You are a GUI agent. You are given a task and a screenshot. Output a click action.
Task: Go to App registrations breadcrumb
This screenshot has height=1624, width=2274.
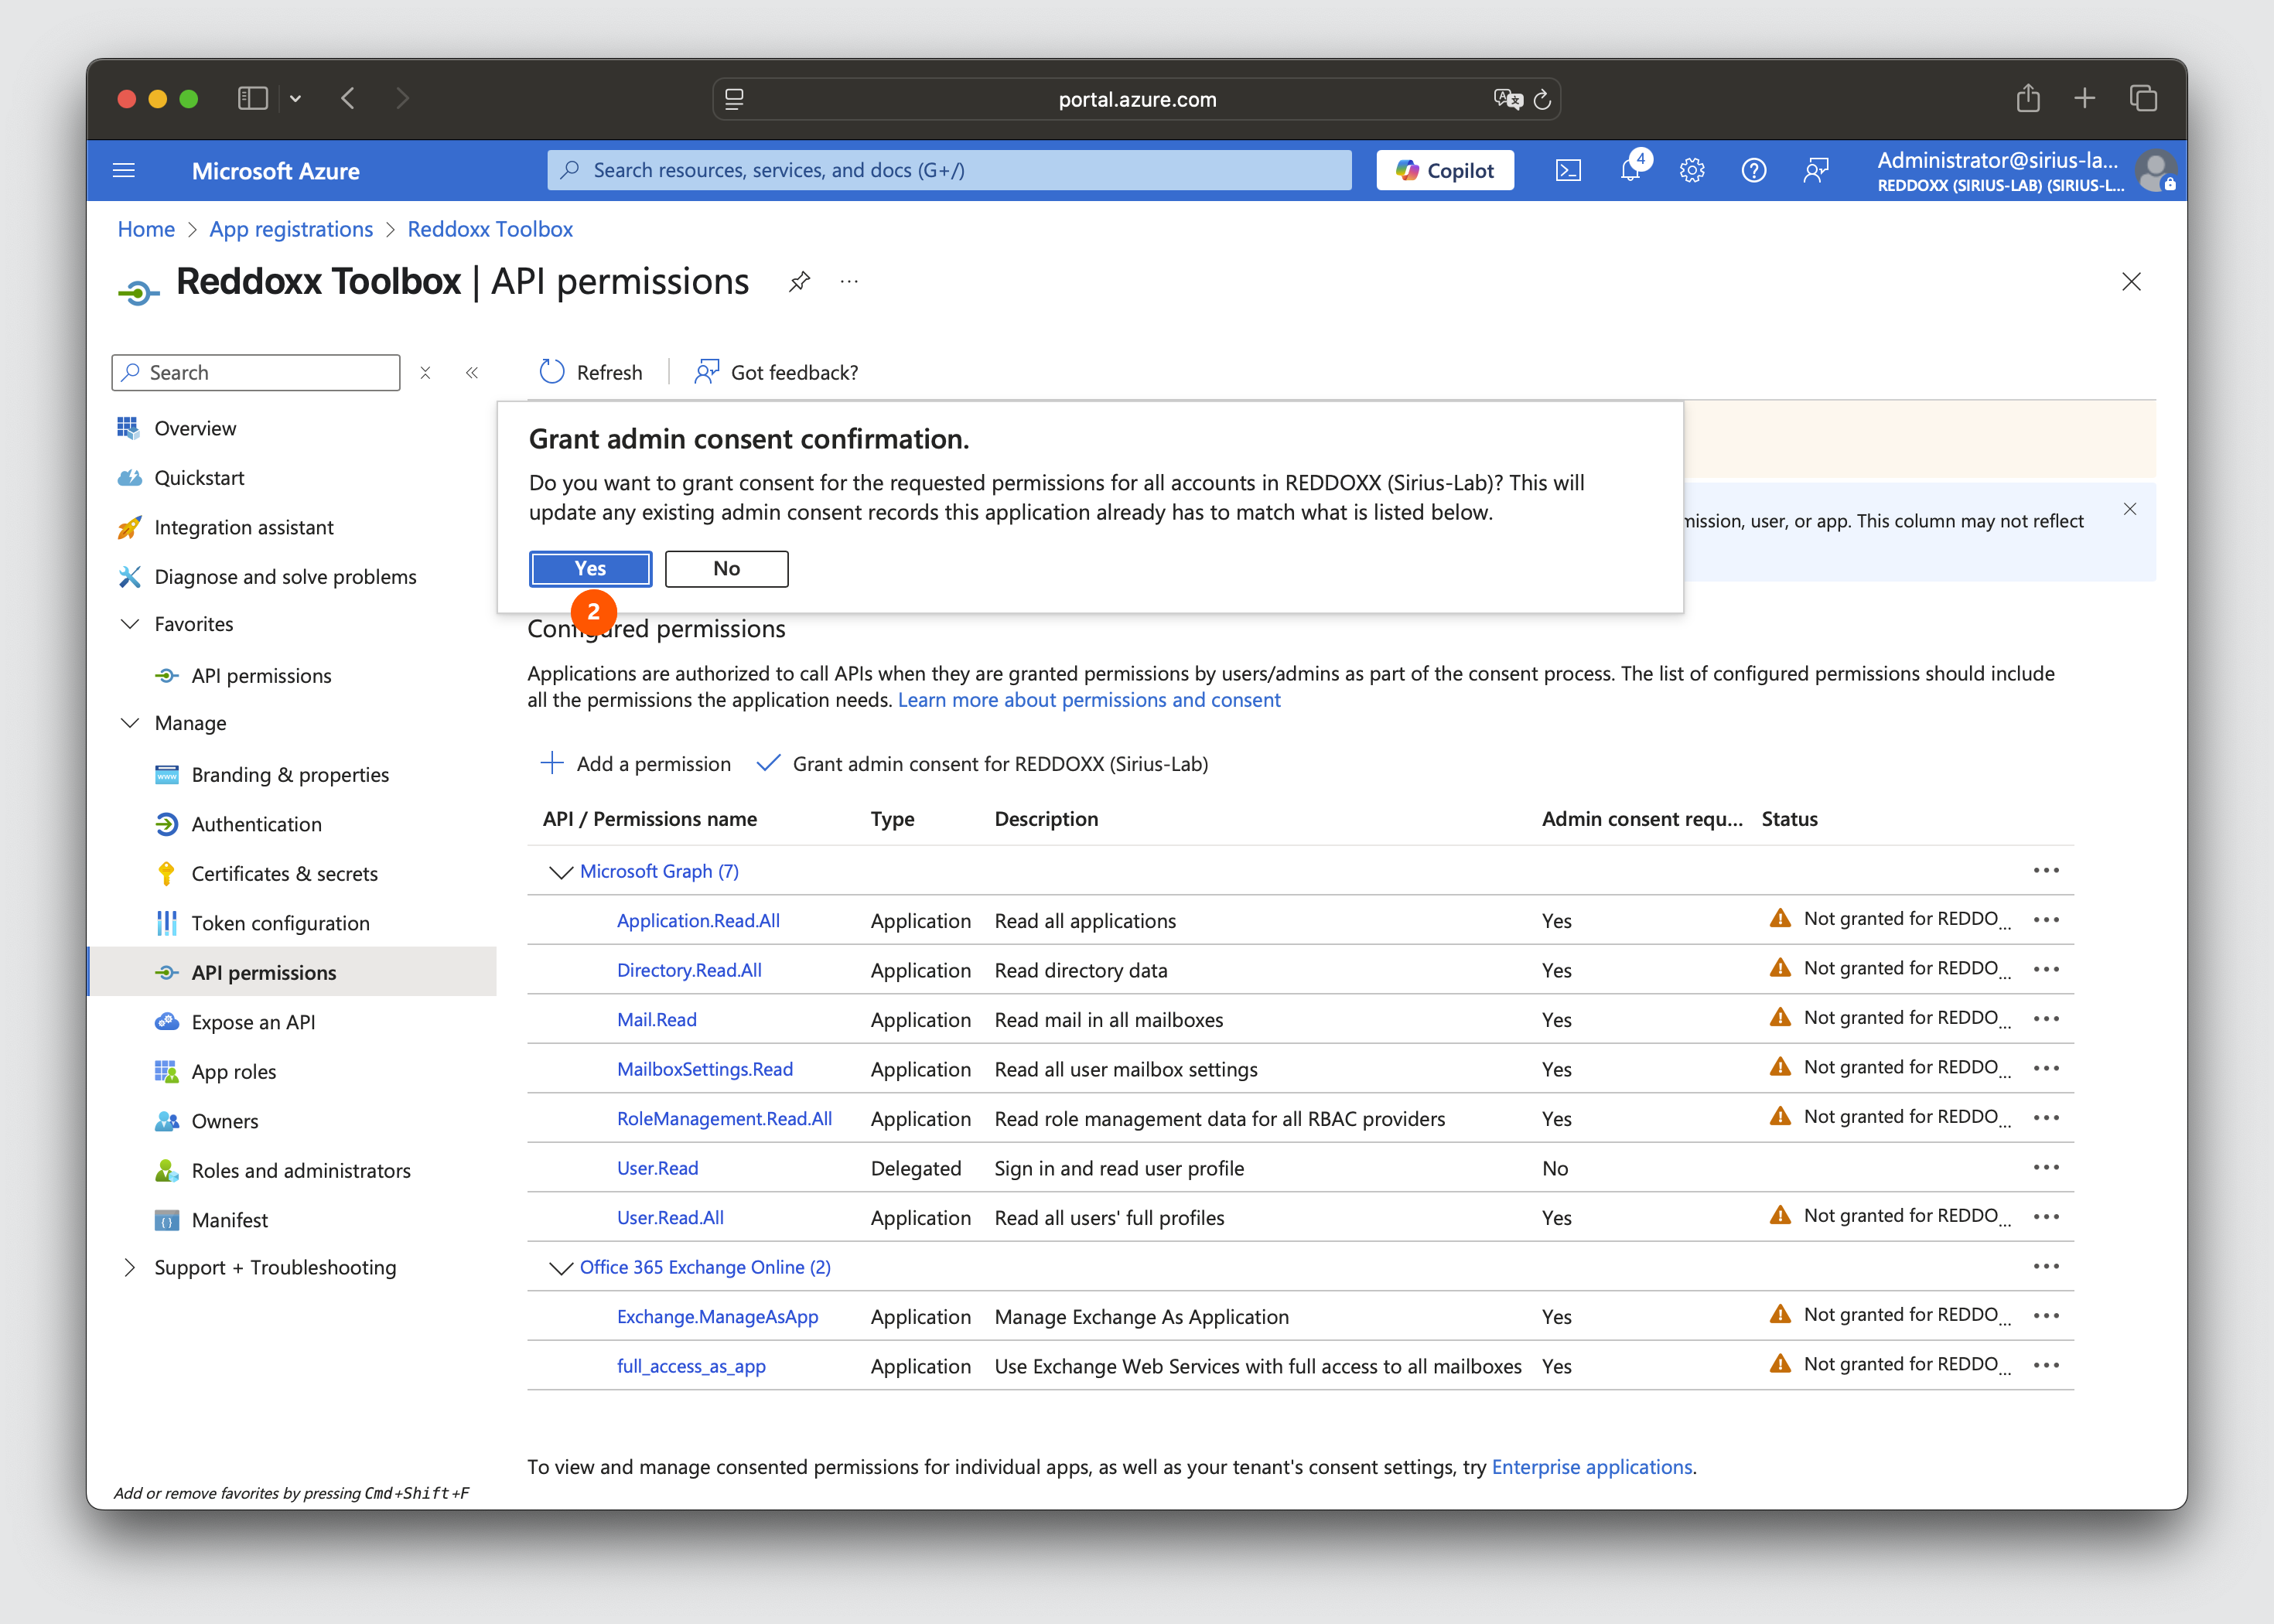coord(291,229)
